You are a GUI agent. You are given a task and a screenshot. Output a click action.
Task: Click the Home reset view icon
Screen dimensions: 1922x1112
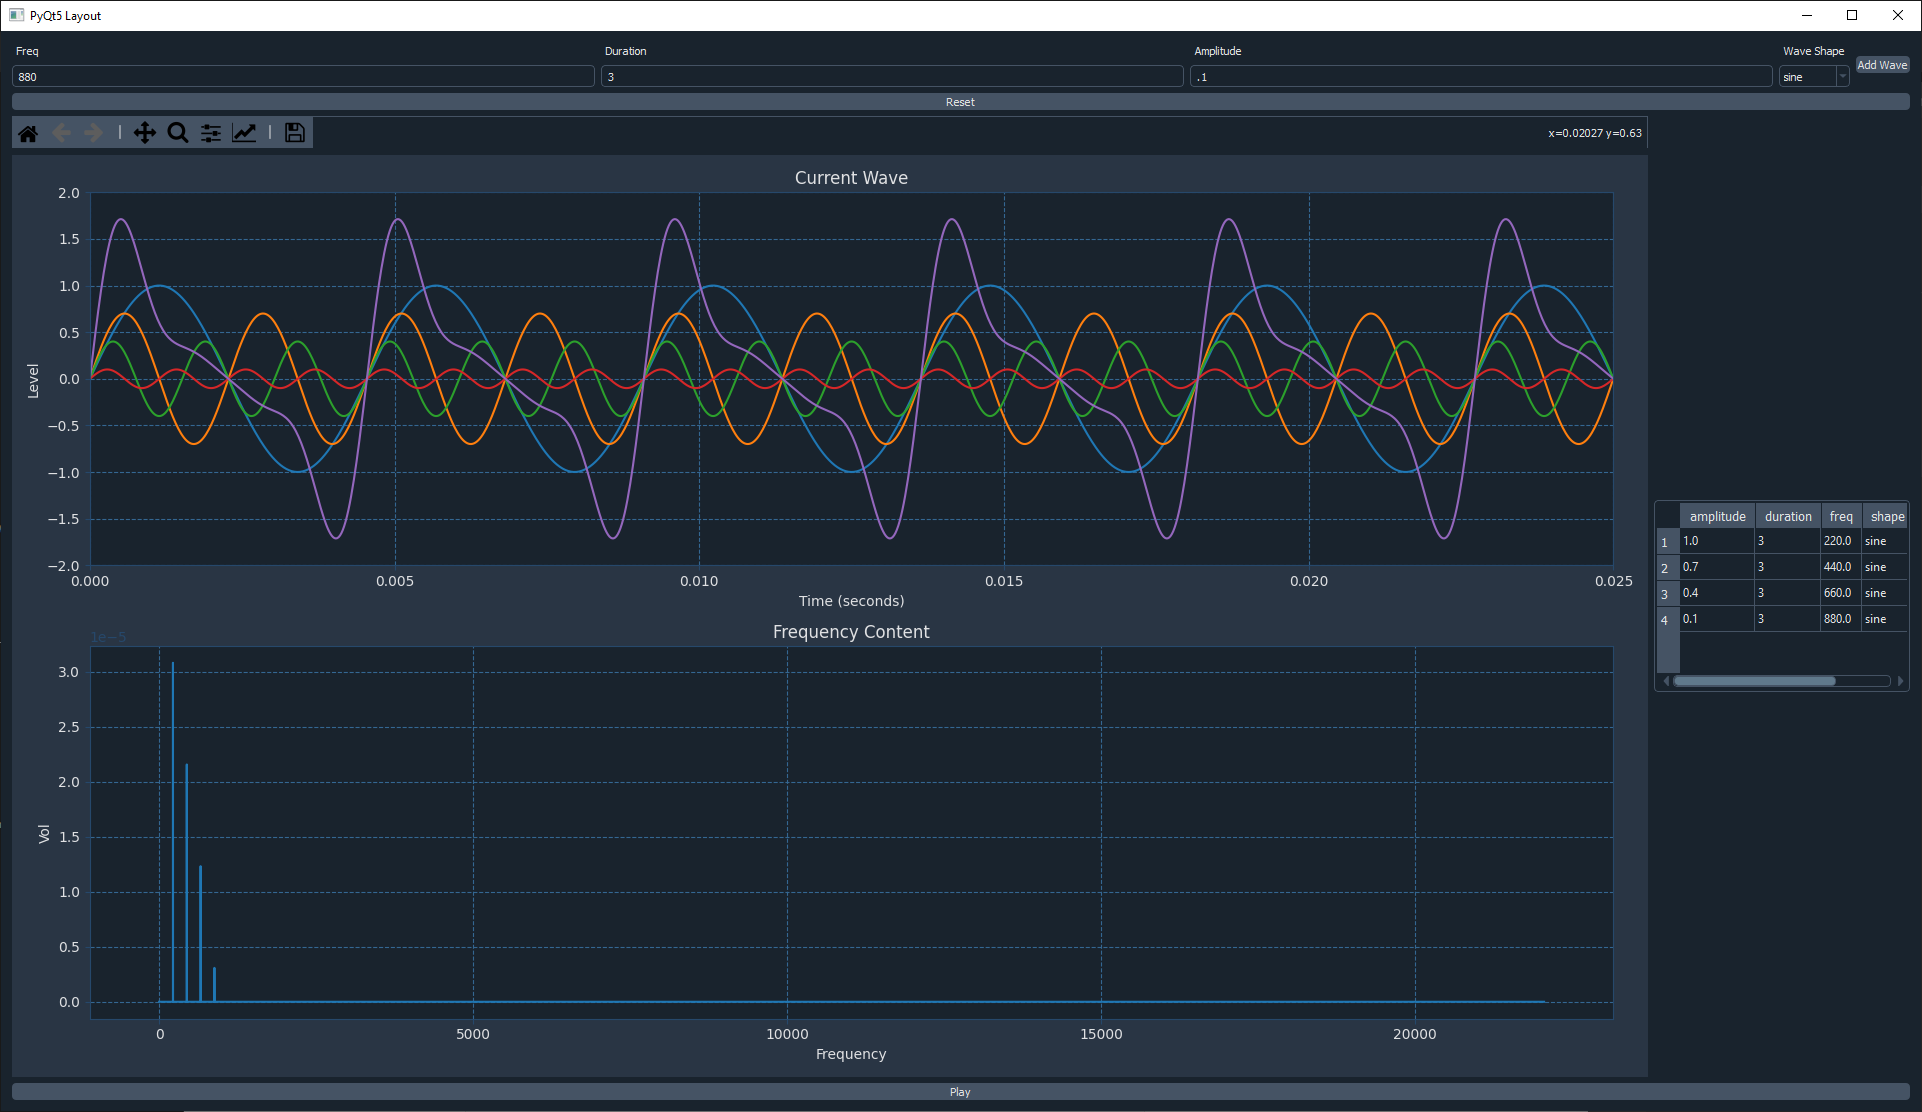[28, 133]
